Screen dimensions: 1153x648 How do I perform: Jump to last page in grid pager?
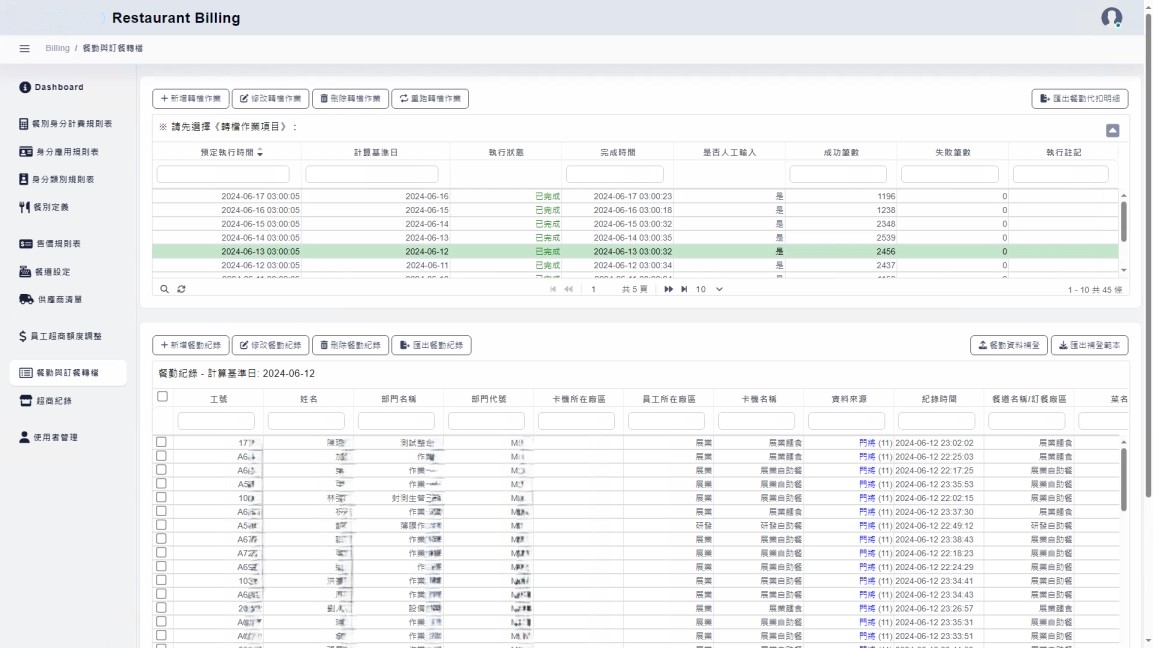coord(684,289)
